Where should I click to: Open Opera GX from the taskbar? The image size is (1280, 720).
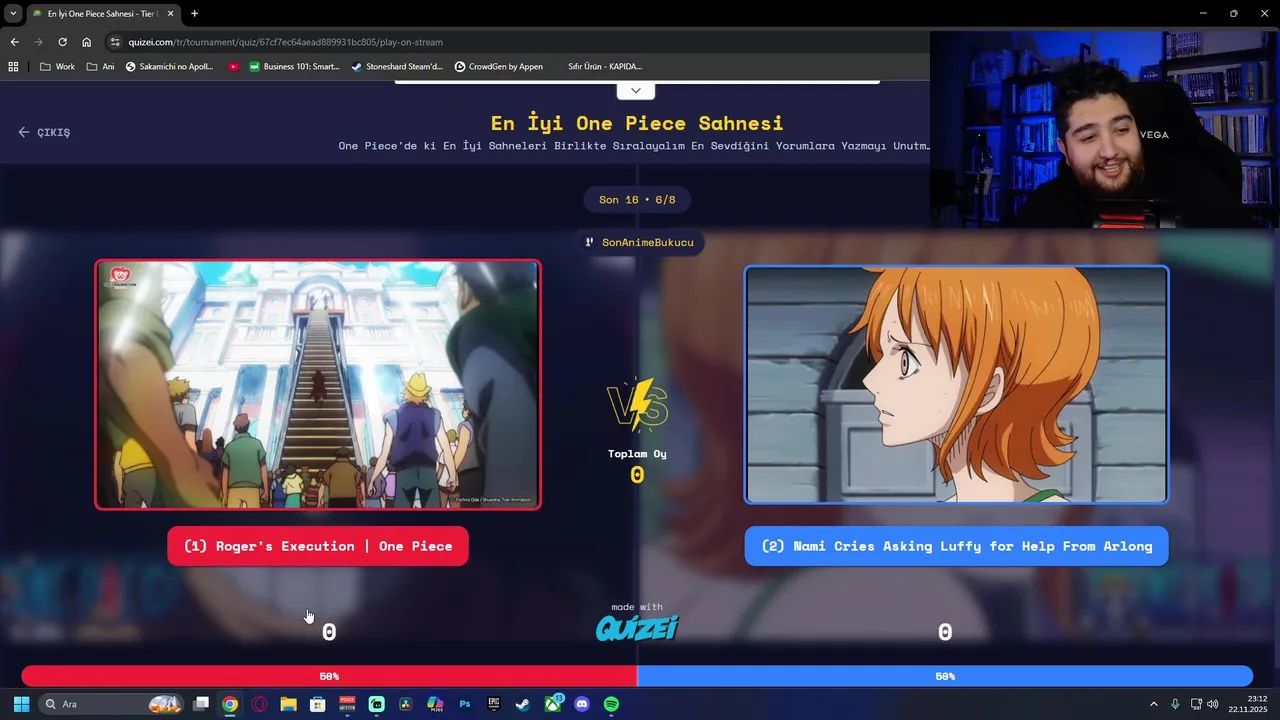tap(260, 704)
